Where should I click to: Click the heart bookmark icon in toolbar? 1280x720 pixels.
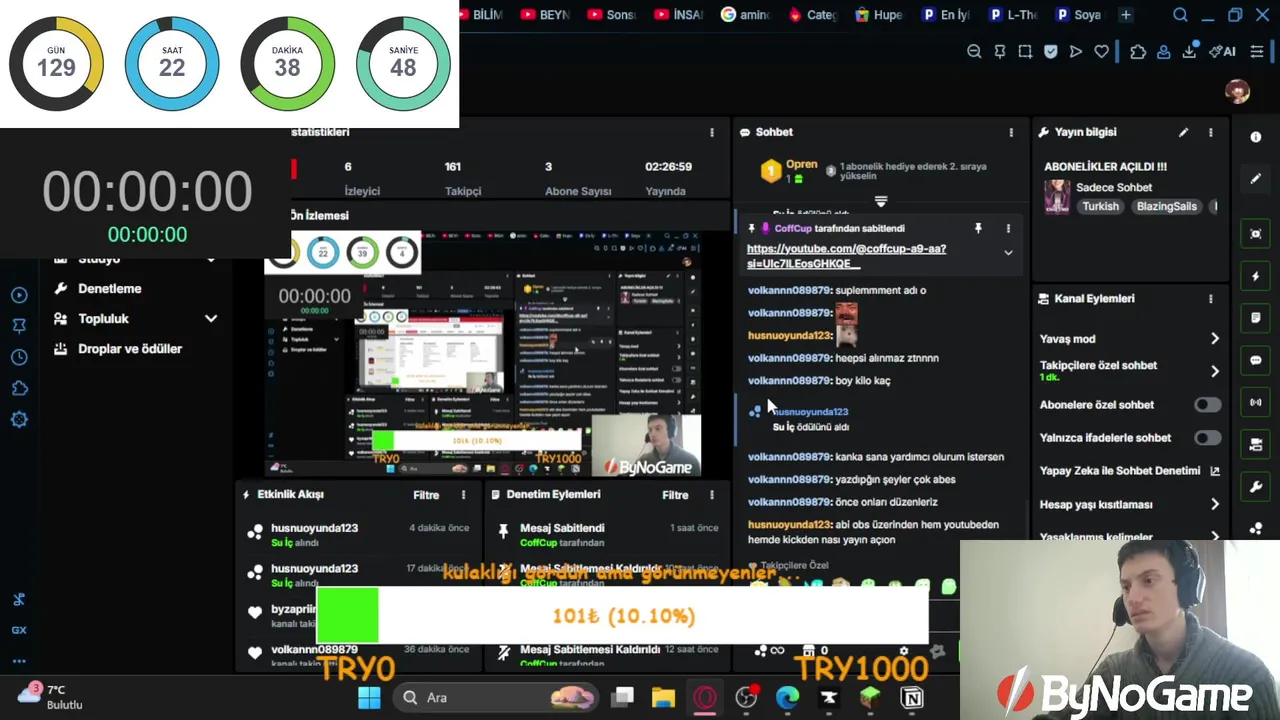click(1101, 52)
